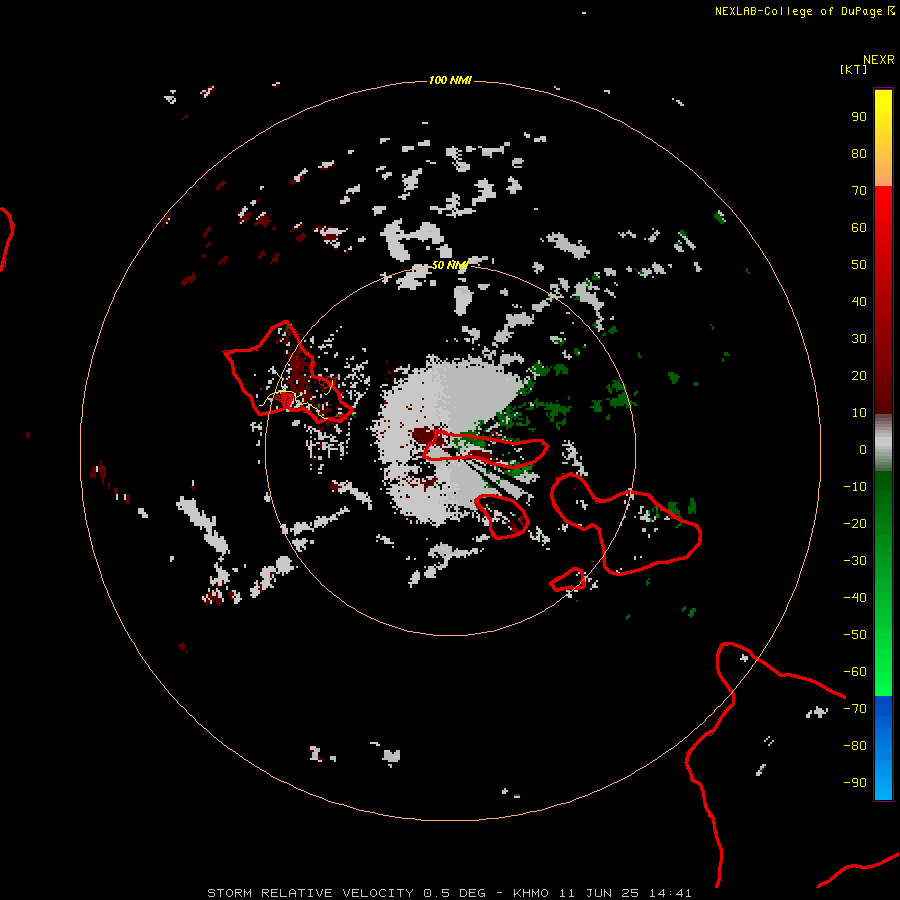Click the 100 NMI range ring label
The height and width of the screenshot is (900, 900).
pos(450,80)
